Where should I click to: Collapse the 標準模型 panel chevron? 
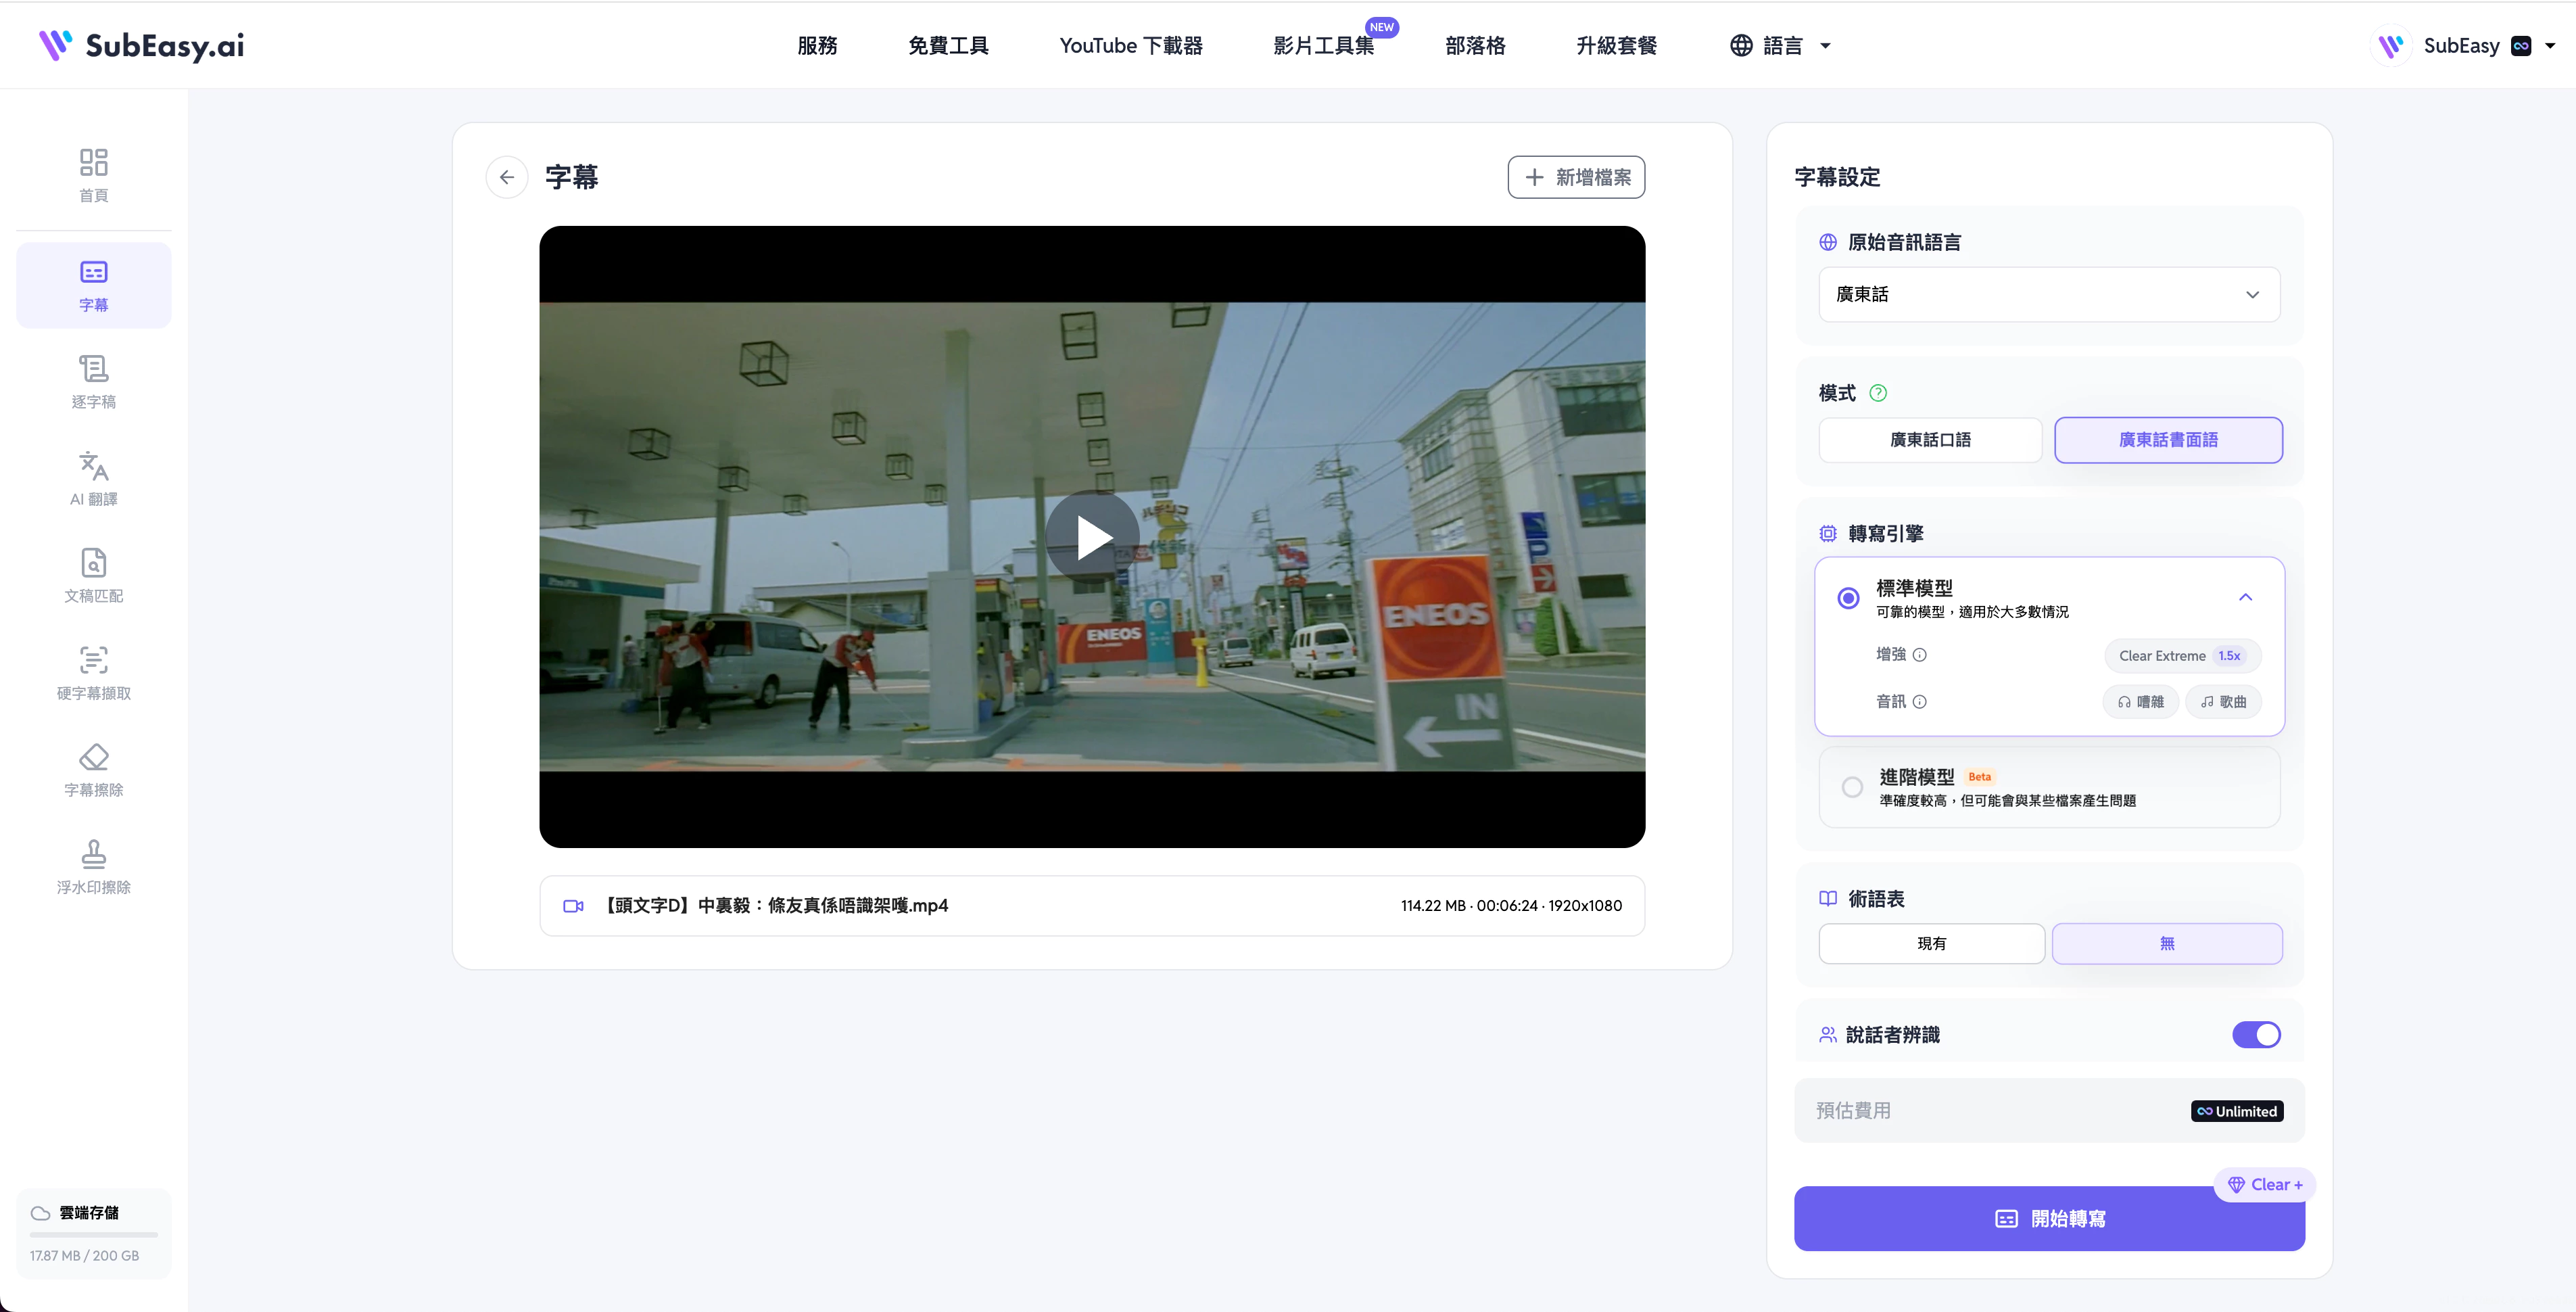tap(2245, 598)
